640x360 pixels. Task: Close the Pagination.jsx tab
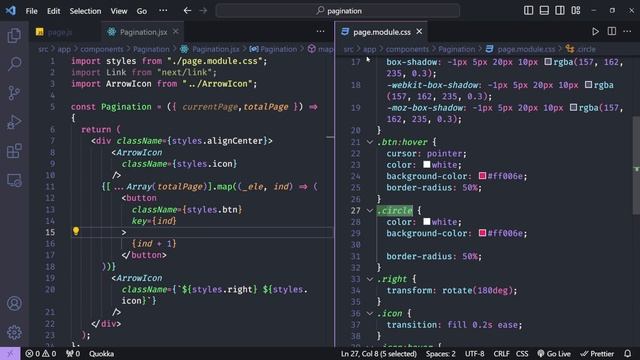(x=176, y=31)
